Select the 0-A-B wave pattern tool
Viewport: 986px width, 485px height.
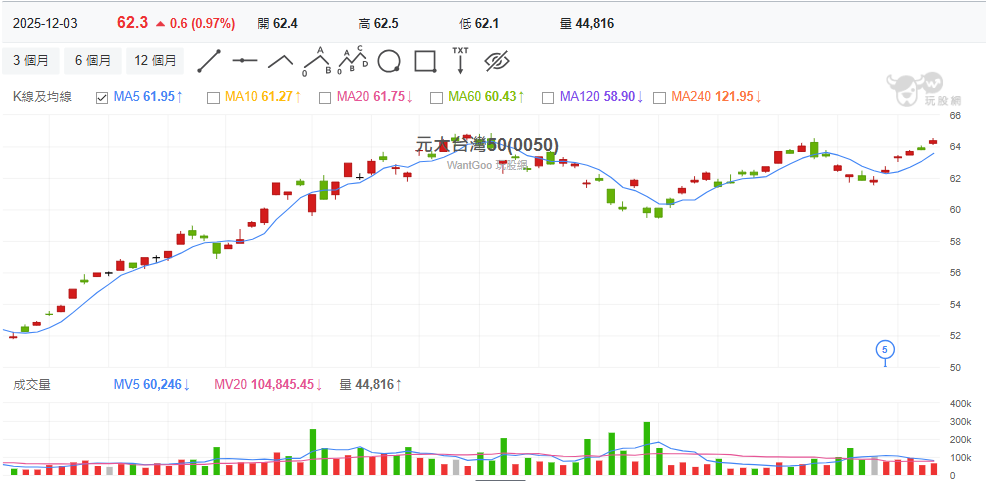coord(317,61)
